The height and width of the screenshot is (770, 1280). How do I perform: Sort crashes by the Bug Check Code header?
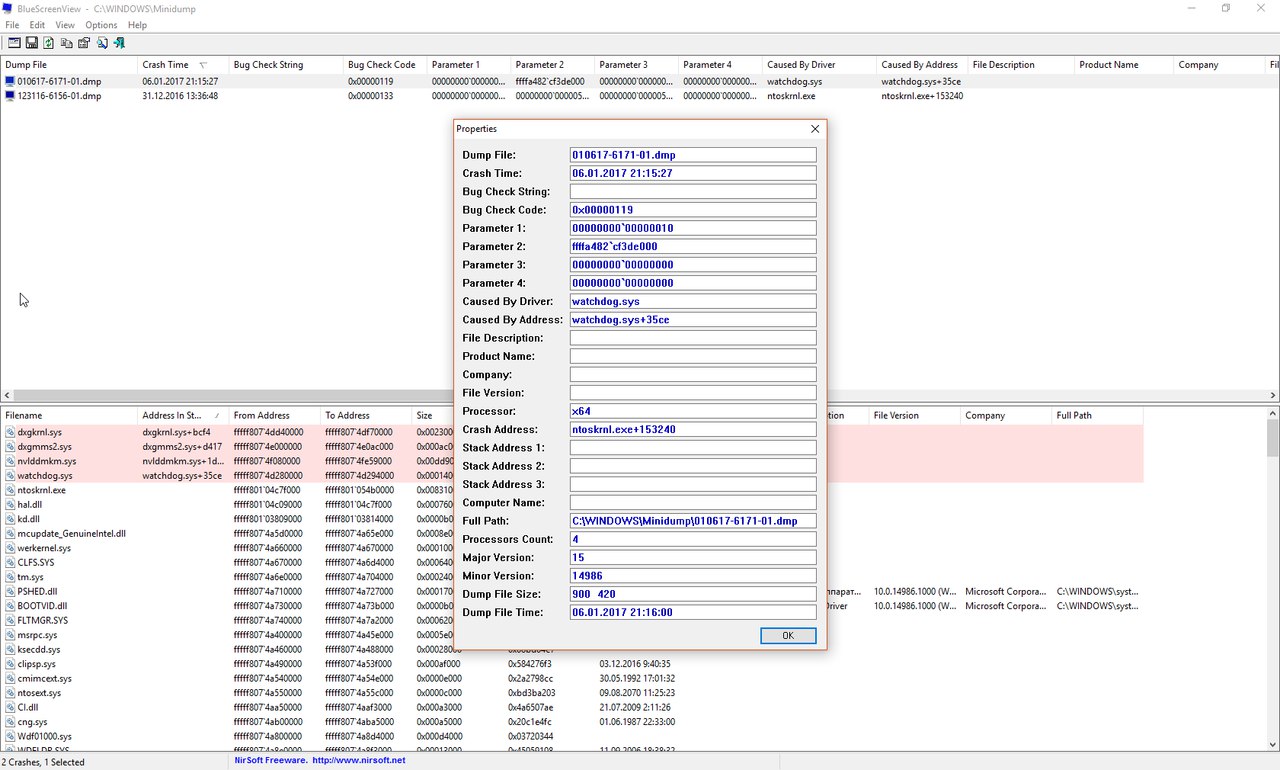(x=385, y=65)
